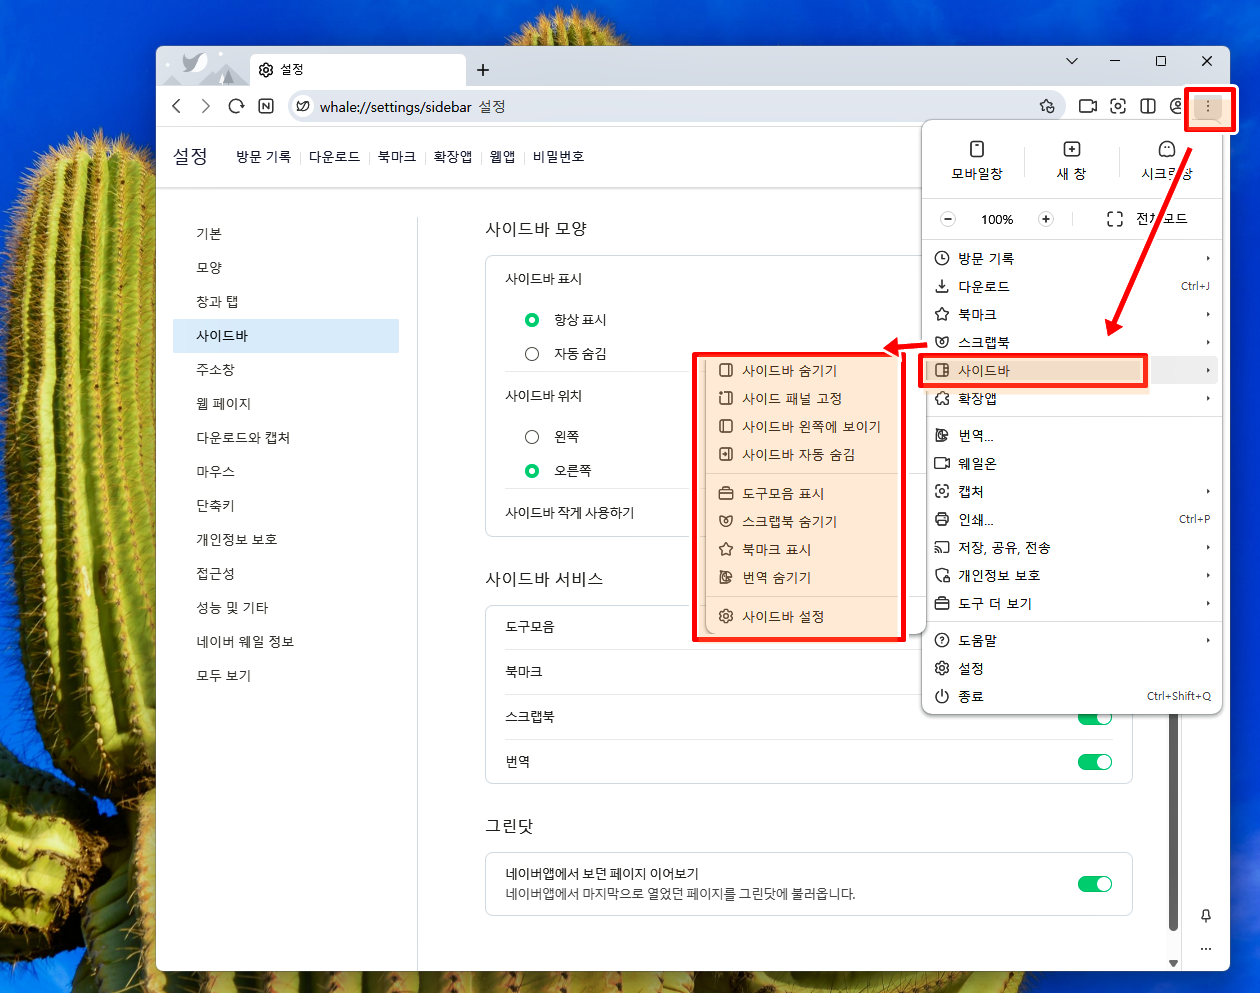The image size is (1260, 993).
Task: Open Naver home with the N icon
Action: [x=266, y=106]
